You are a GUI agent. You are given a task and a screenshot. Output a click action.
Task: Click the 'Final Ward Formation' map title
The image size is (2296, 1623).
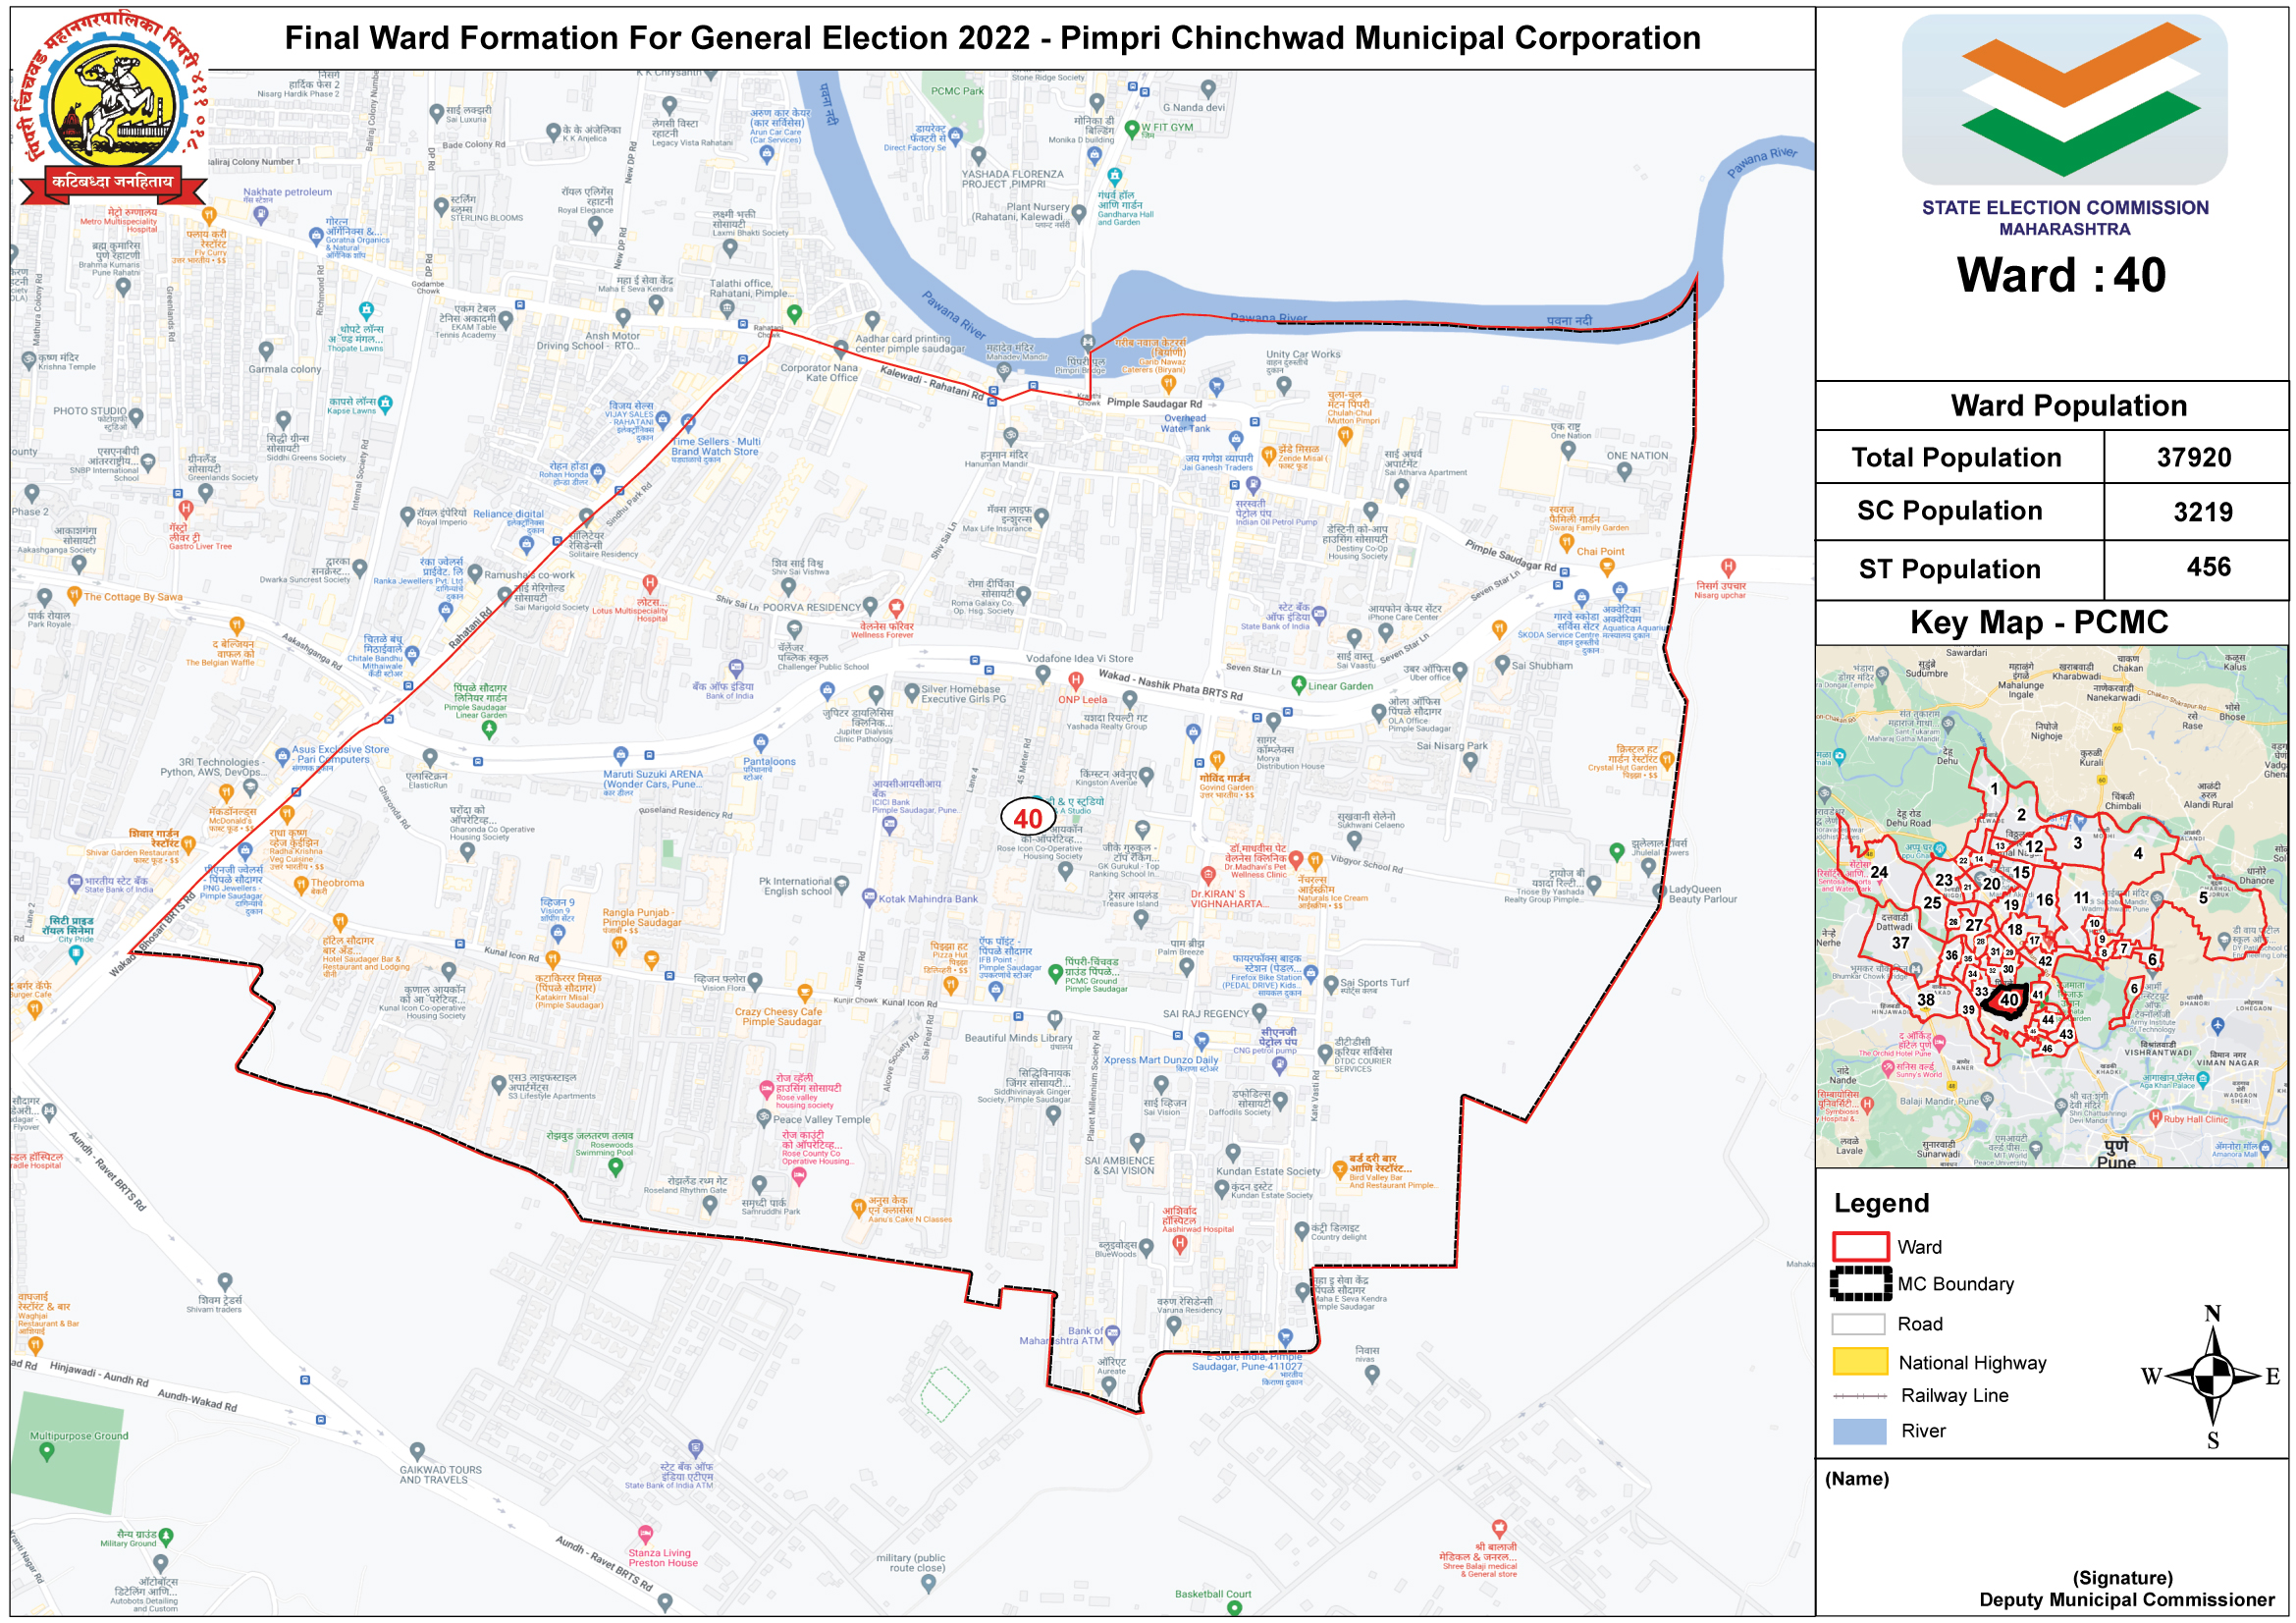point(992,38)
